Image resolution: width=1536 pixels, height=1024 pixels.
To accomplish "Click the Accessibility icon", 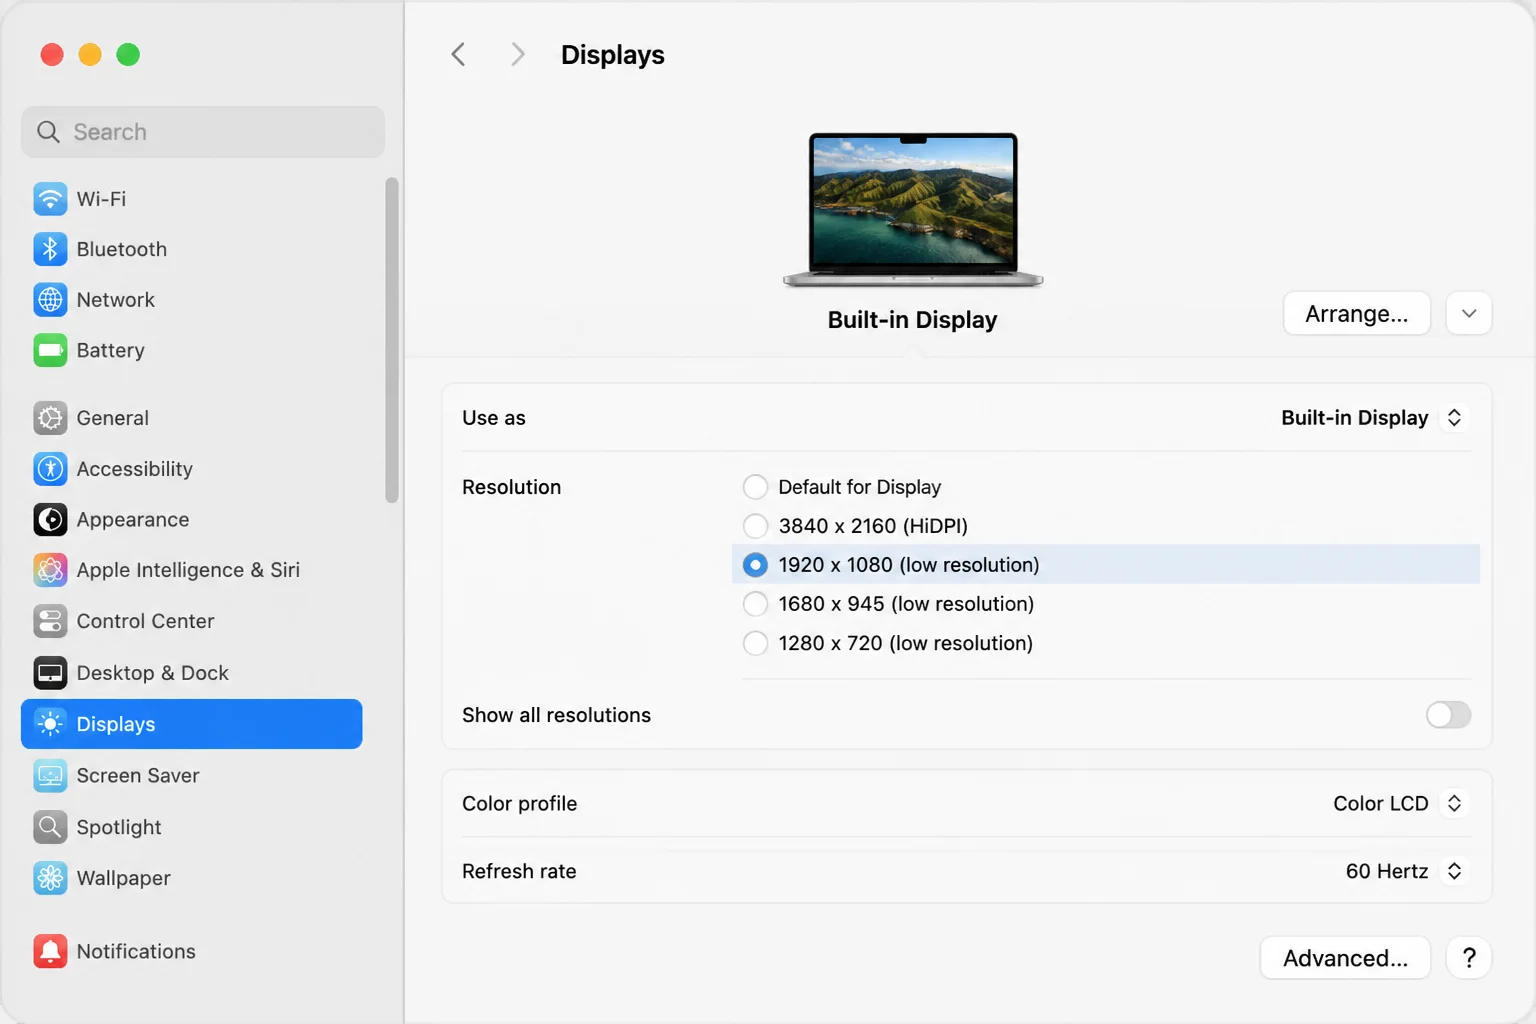I will tap(50, 469).
